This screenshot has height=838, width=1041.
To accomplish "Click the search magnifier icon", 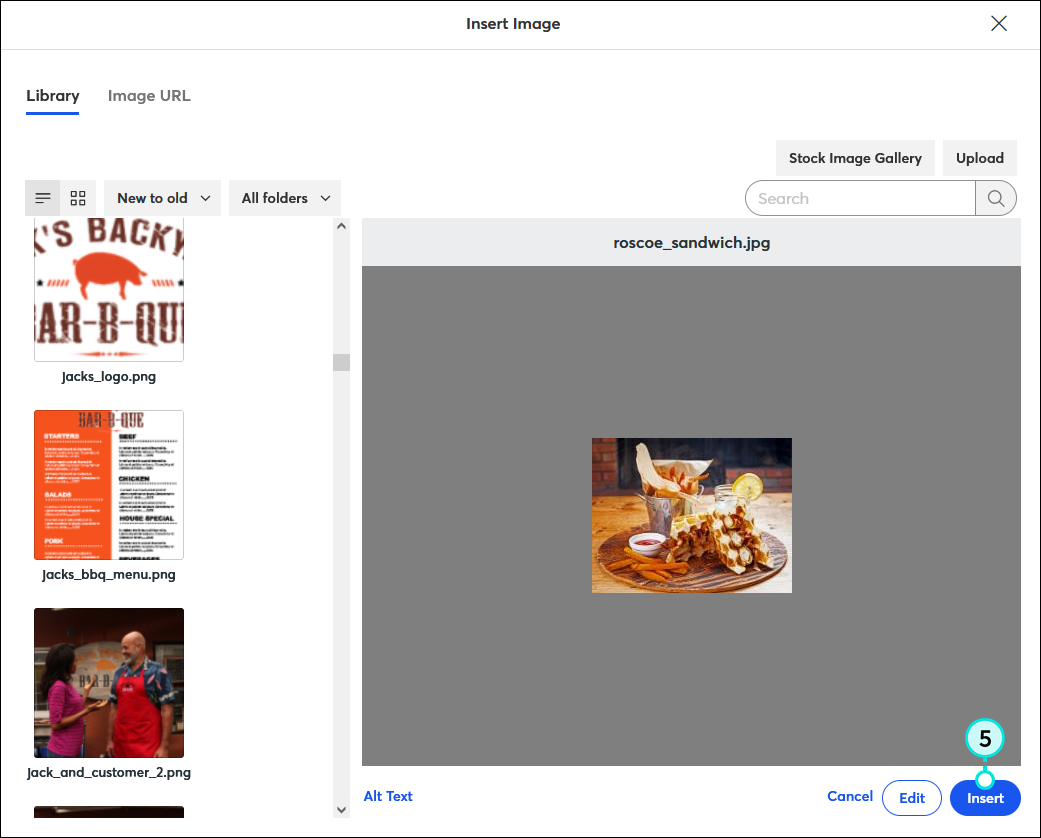I will (996, 197).
